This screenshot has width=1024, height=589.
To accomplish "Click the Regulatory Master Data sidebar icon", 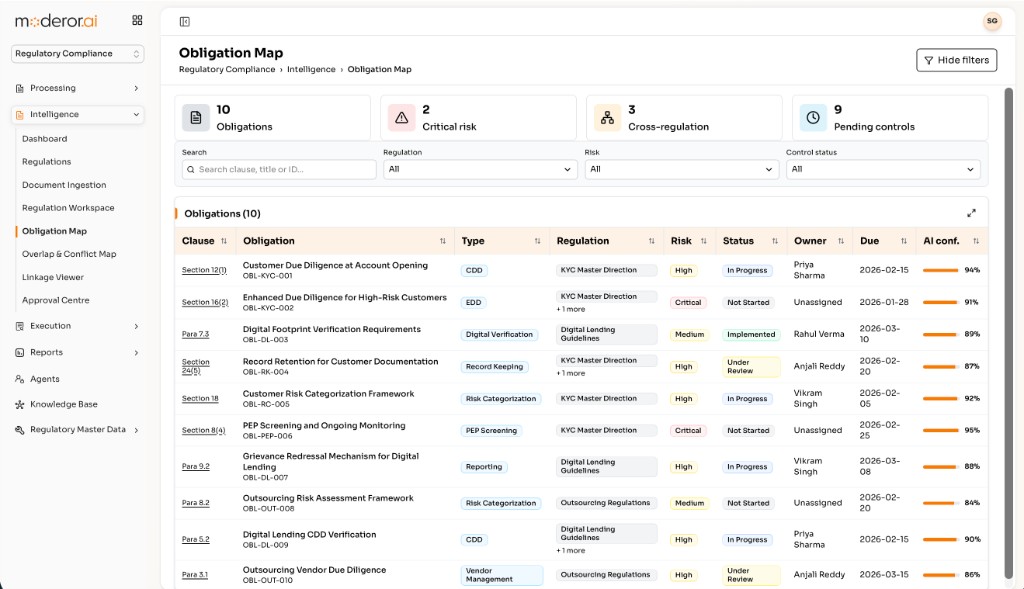I will pos(20,430).
